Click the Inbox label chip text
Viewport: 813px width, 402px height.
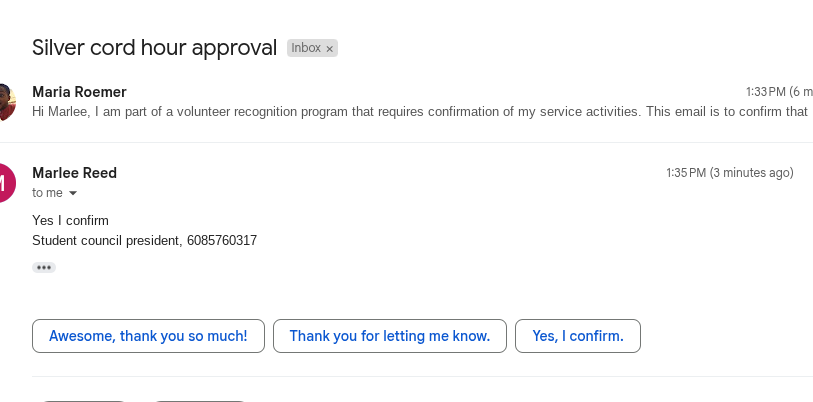click(305, 48)
